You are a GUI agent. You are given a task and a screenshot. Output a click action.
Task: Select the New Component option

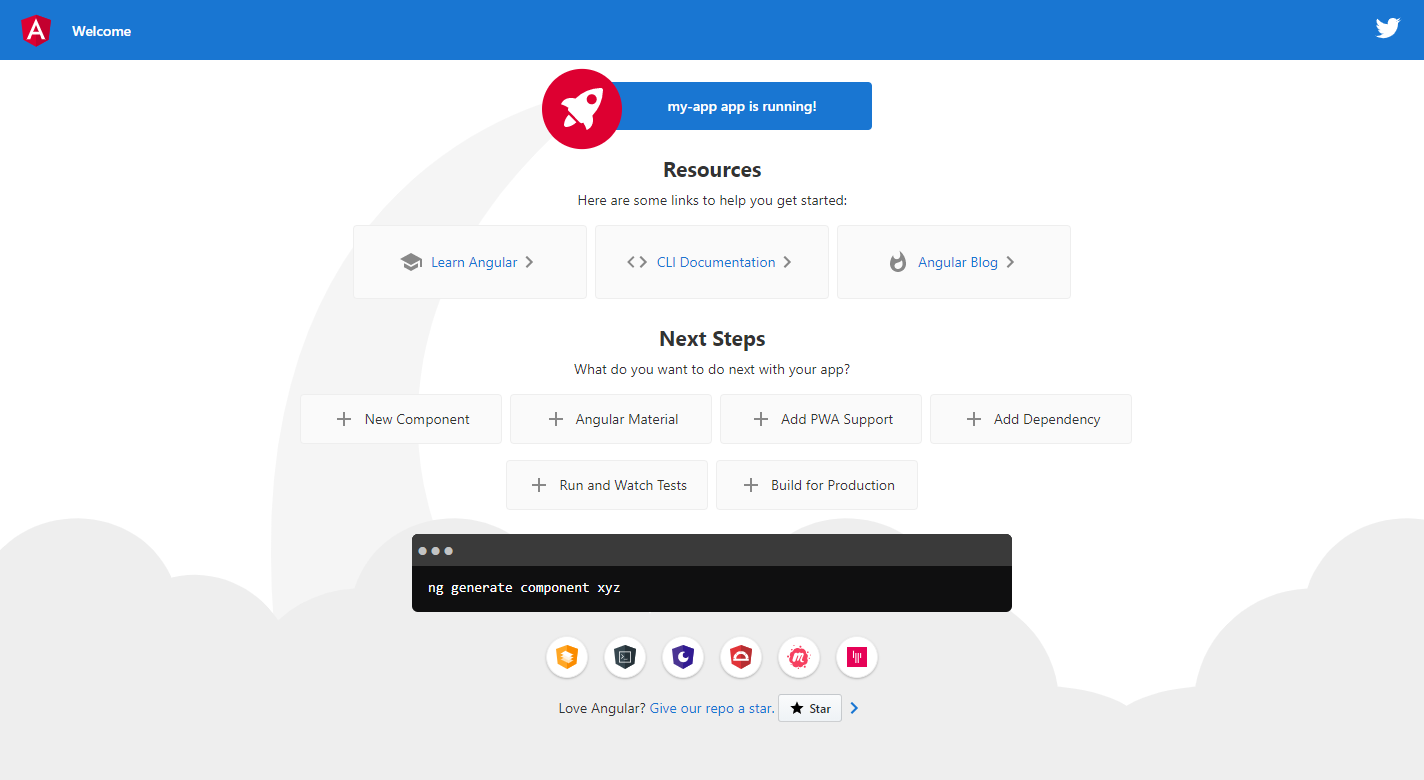click(x=401, y=419)
